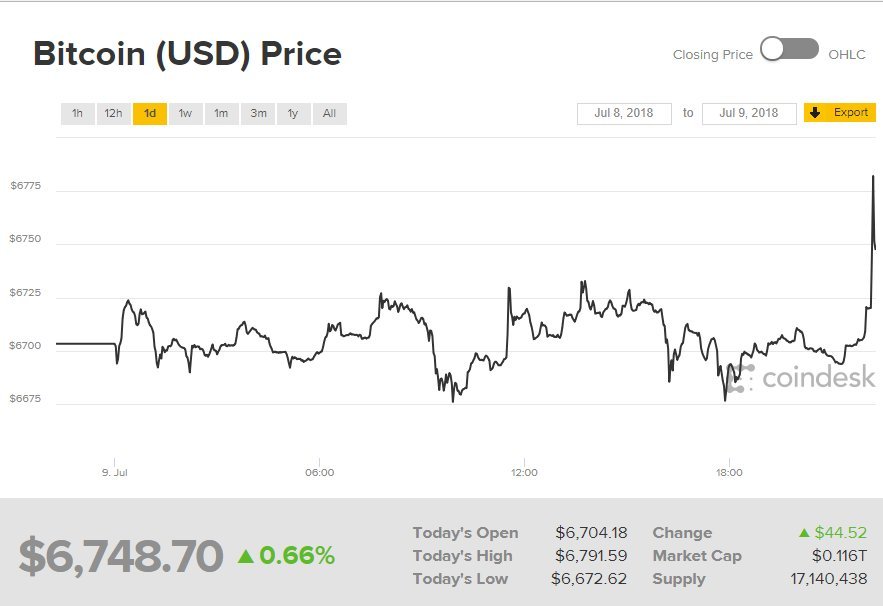Show All price history
Screen dimensions: 883x606
point(329,114)
